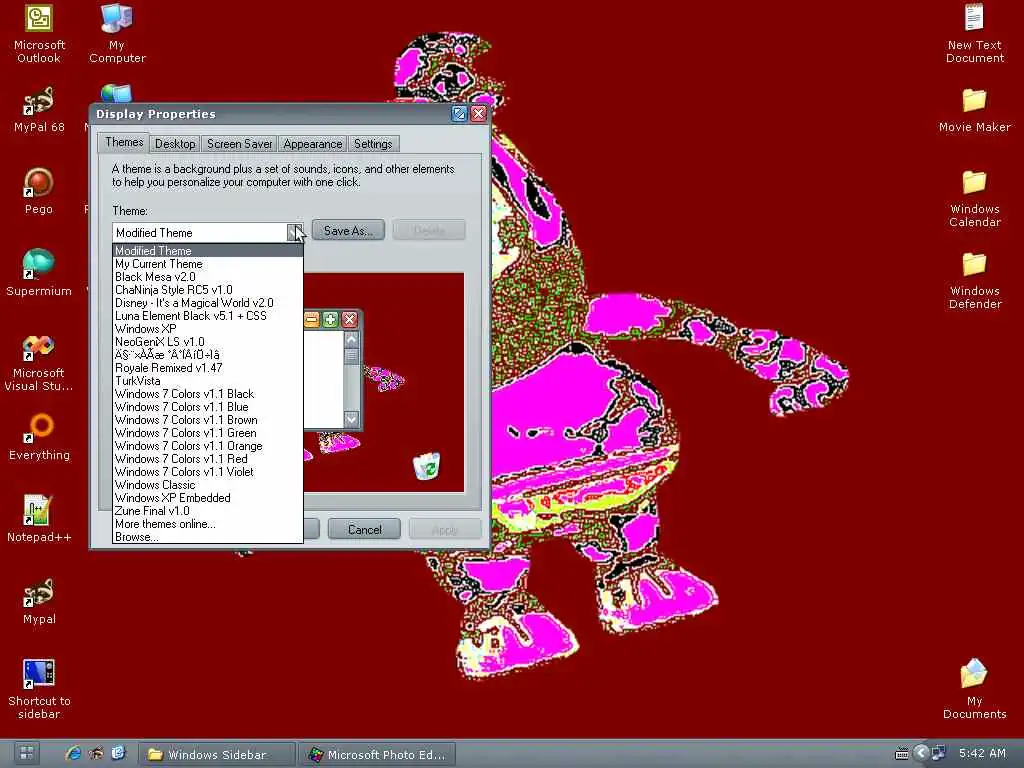Launch Internet Explorer from quick launch
Image resolution: width=1024 pixels, height=768 pixels.
(73, 754)
